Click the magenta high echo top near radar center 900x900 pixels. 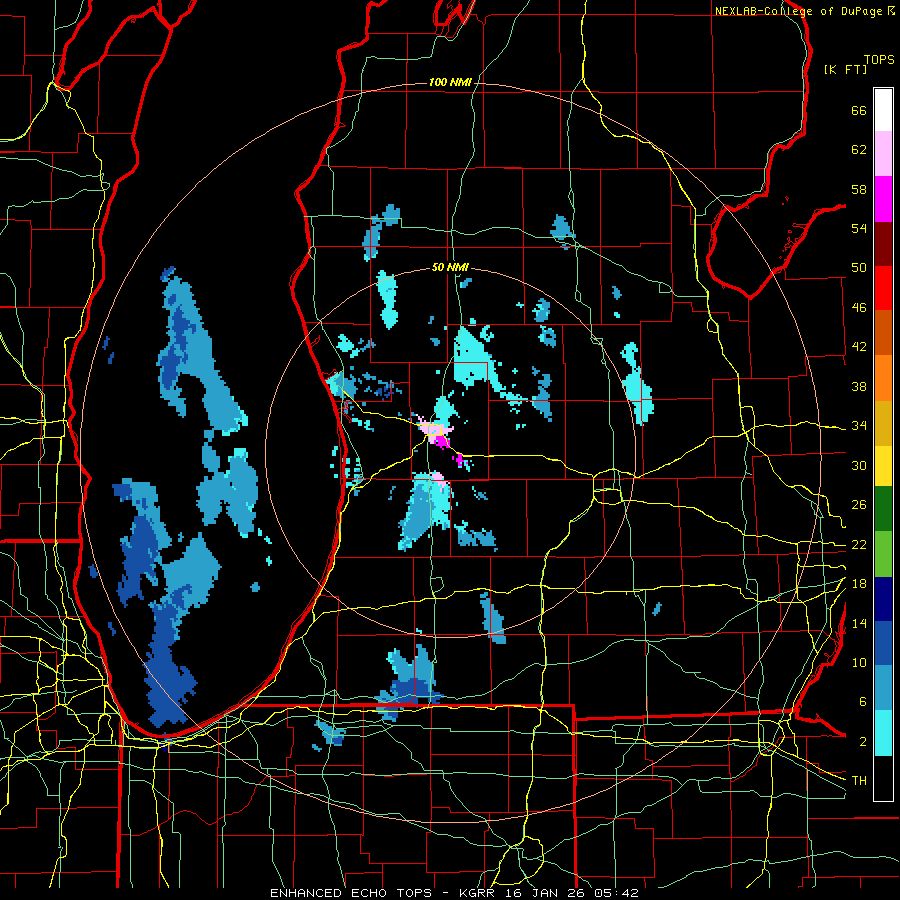(440, 441)
